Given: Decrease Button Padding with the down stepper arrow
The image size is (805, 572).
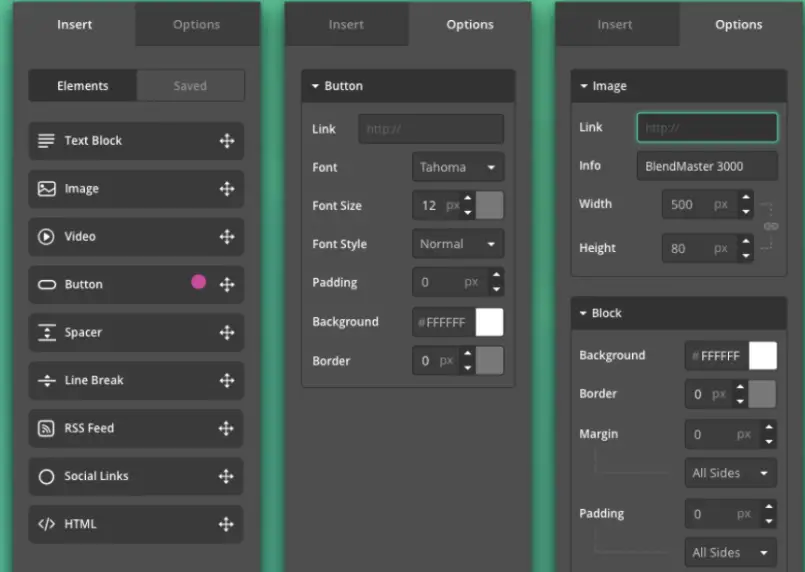Looking at the screenshot, I should tap(496, 289).
